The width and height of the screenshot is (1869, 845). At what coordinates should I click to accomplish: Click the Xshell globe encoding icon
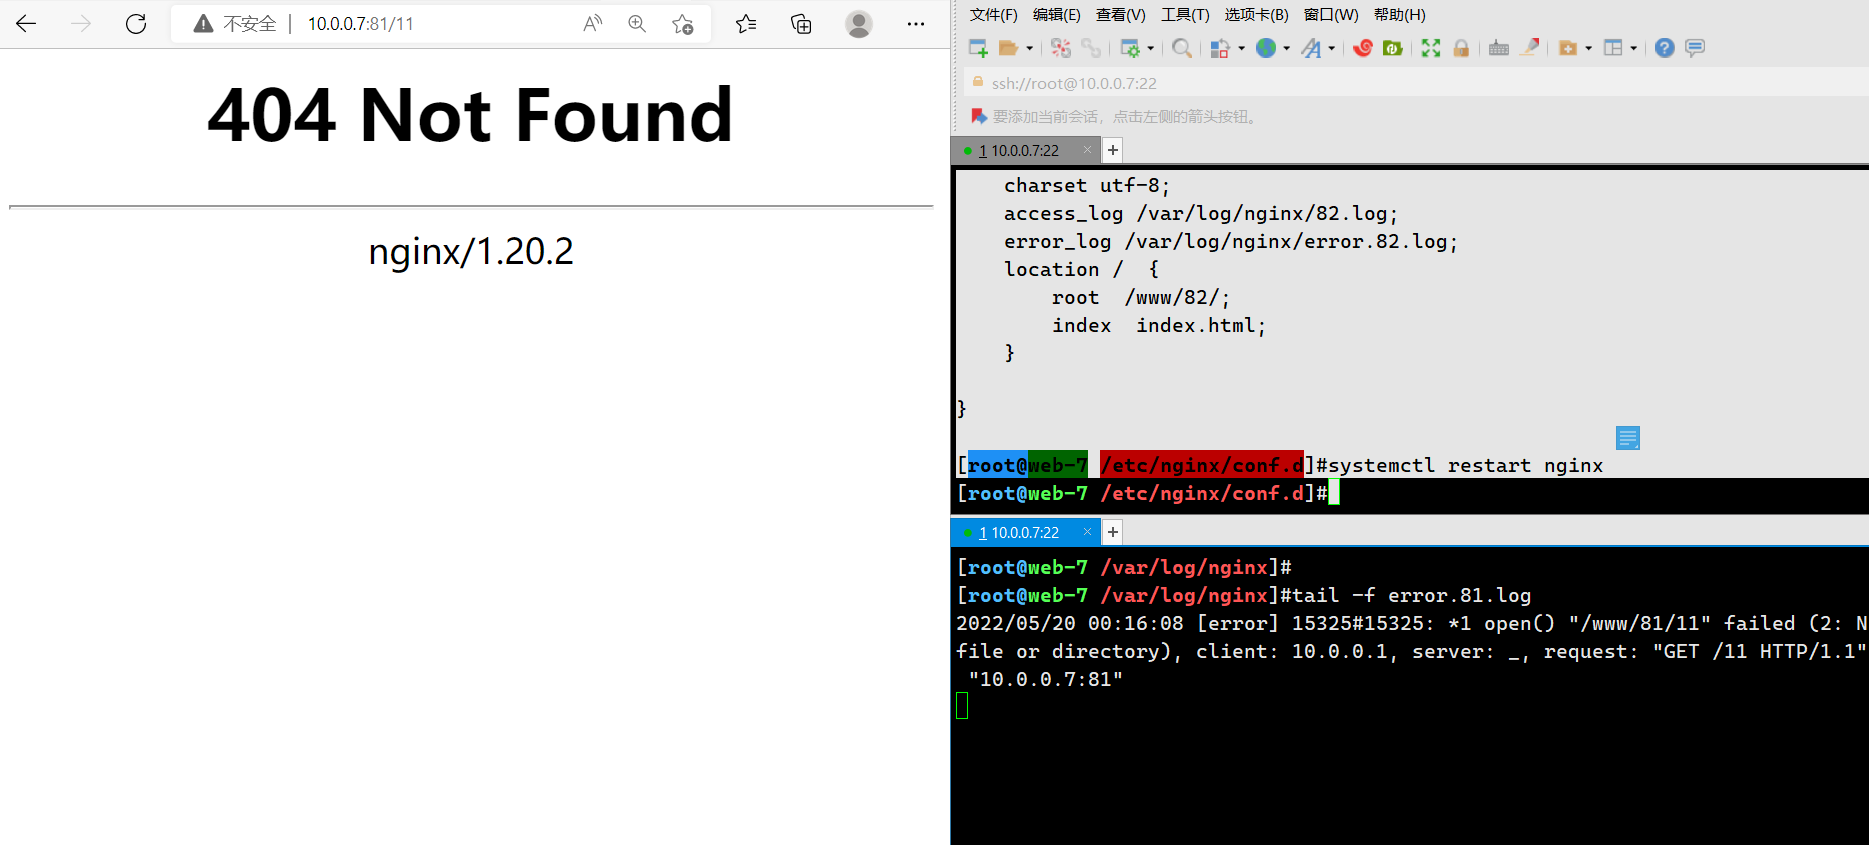click(x=1266, y=48)
